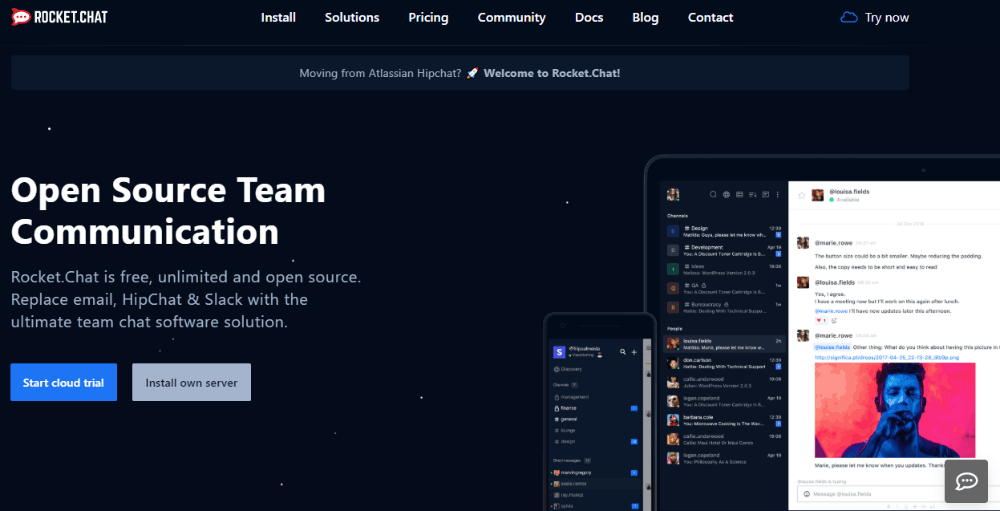
Task: Open the marvingregory direct message on phone
Action: click(x=596, y=472)
